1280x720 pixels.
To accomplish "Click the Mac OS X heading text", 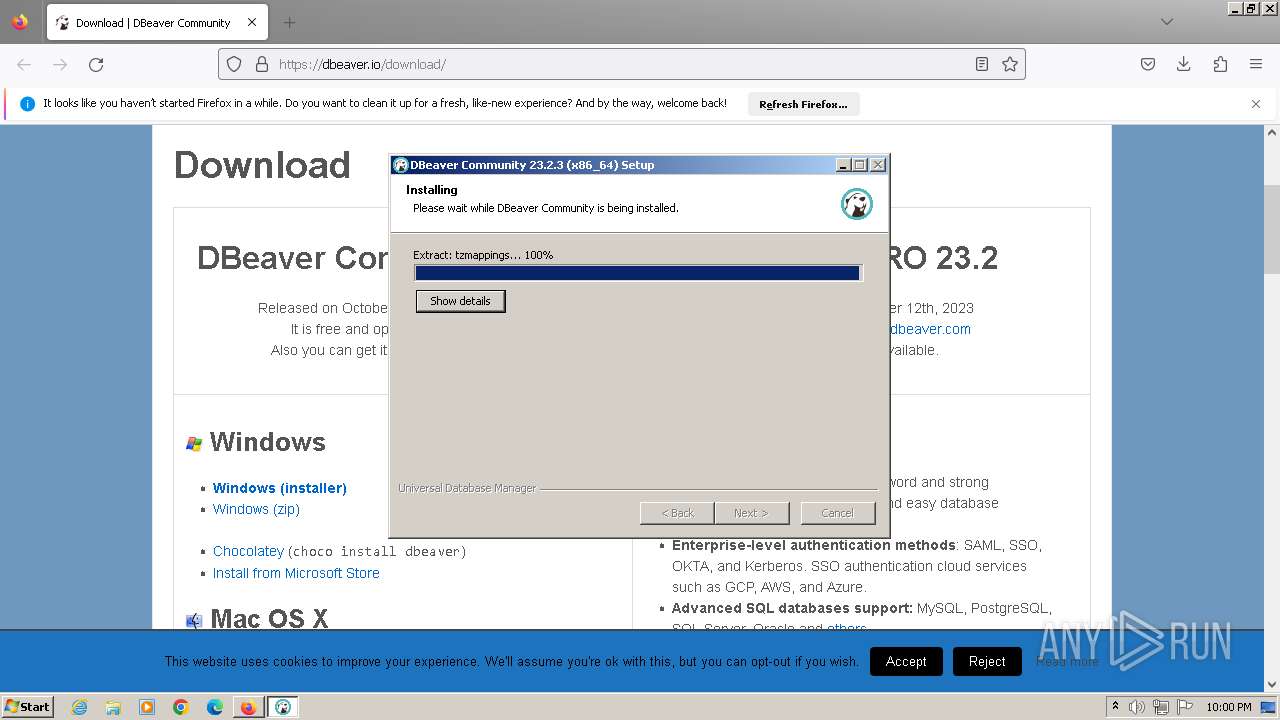I will click(269, 619).
